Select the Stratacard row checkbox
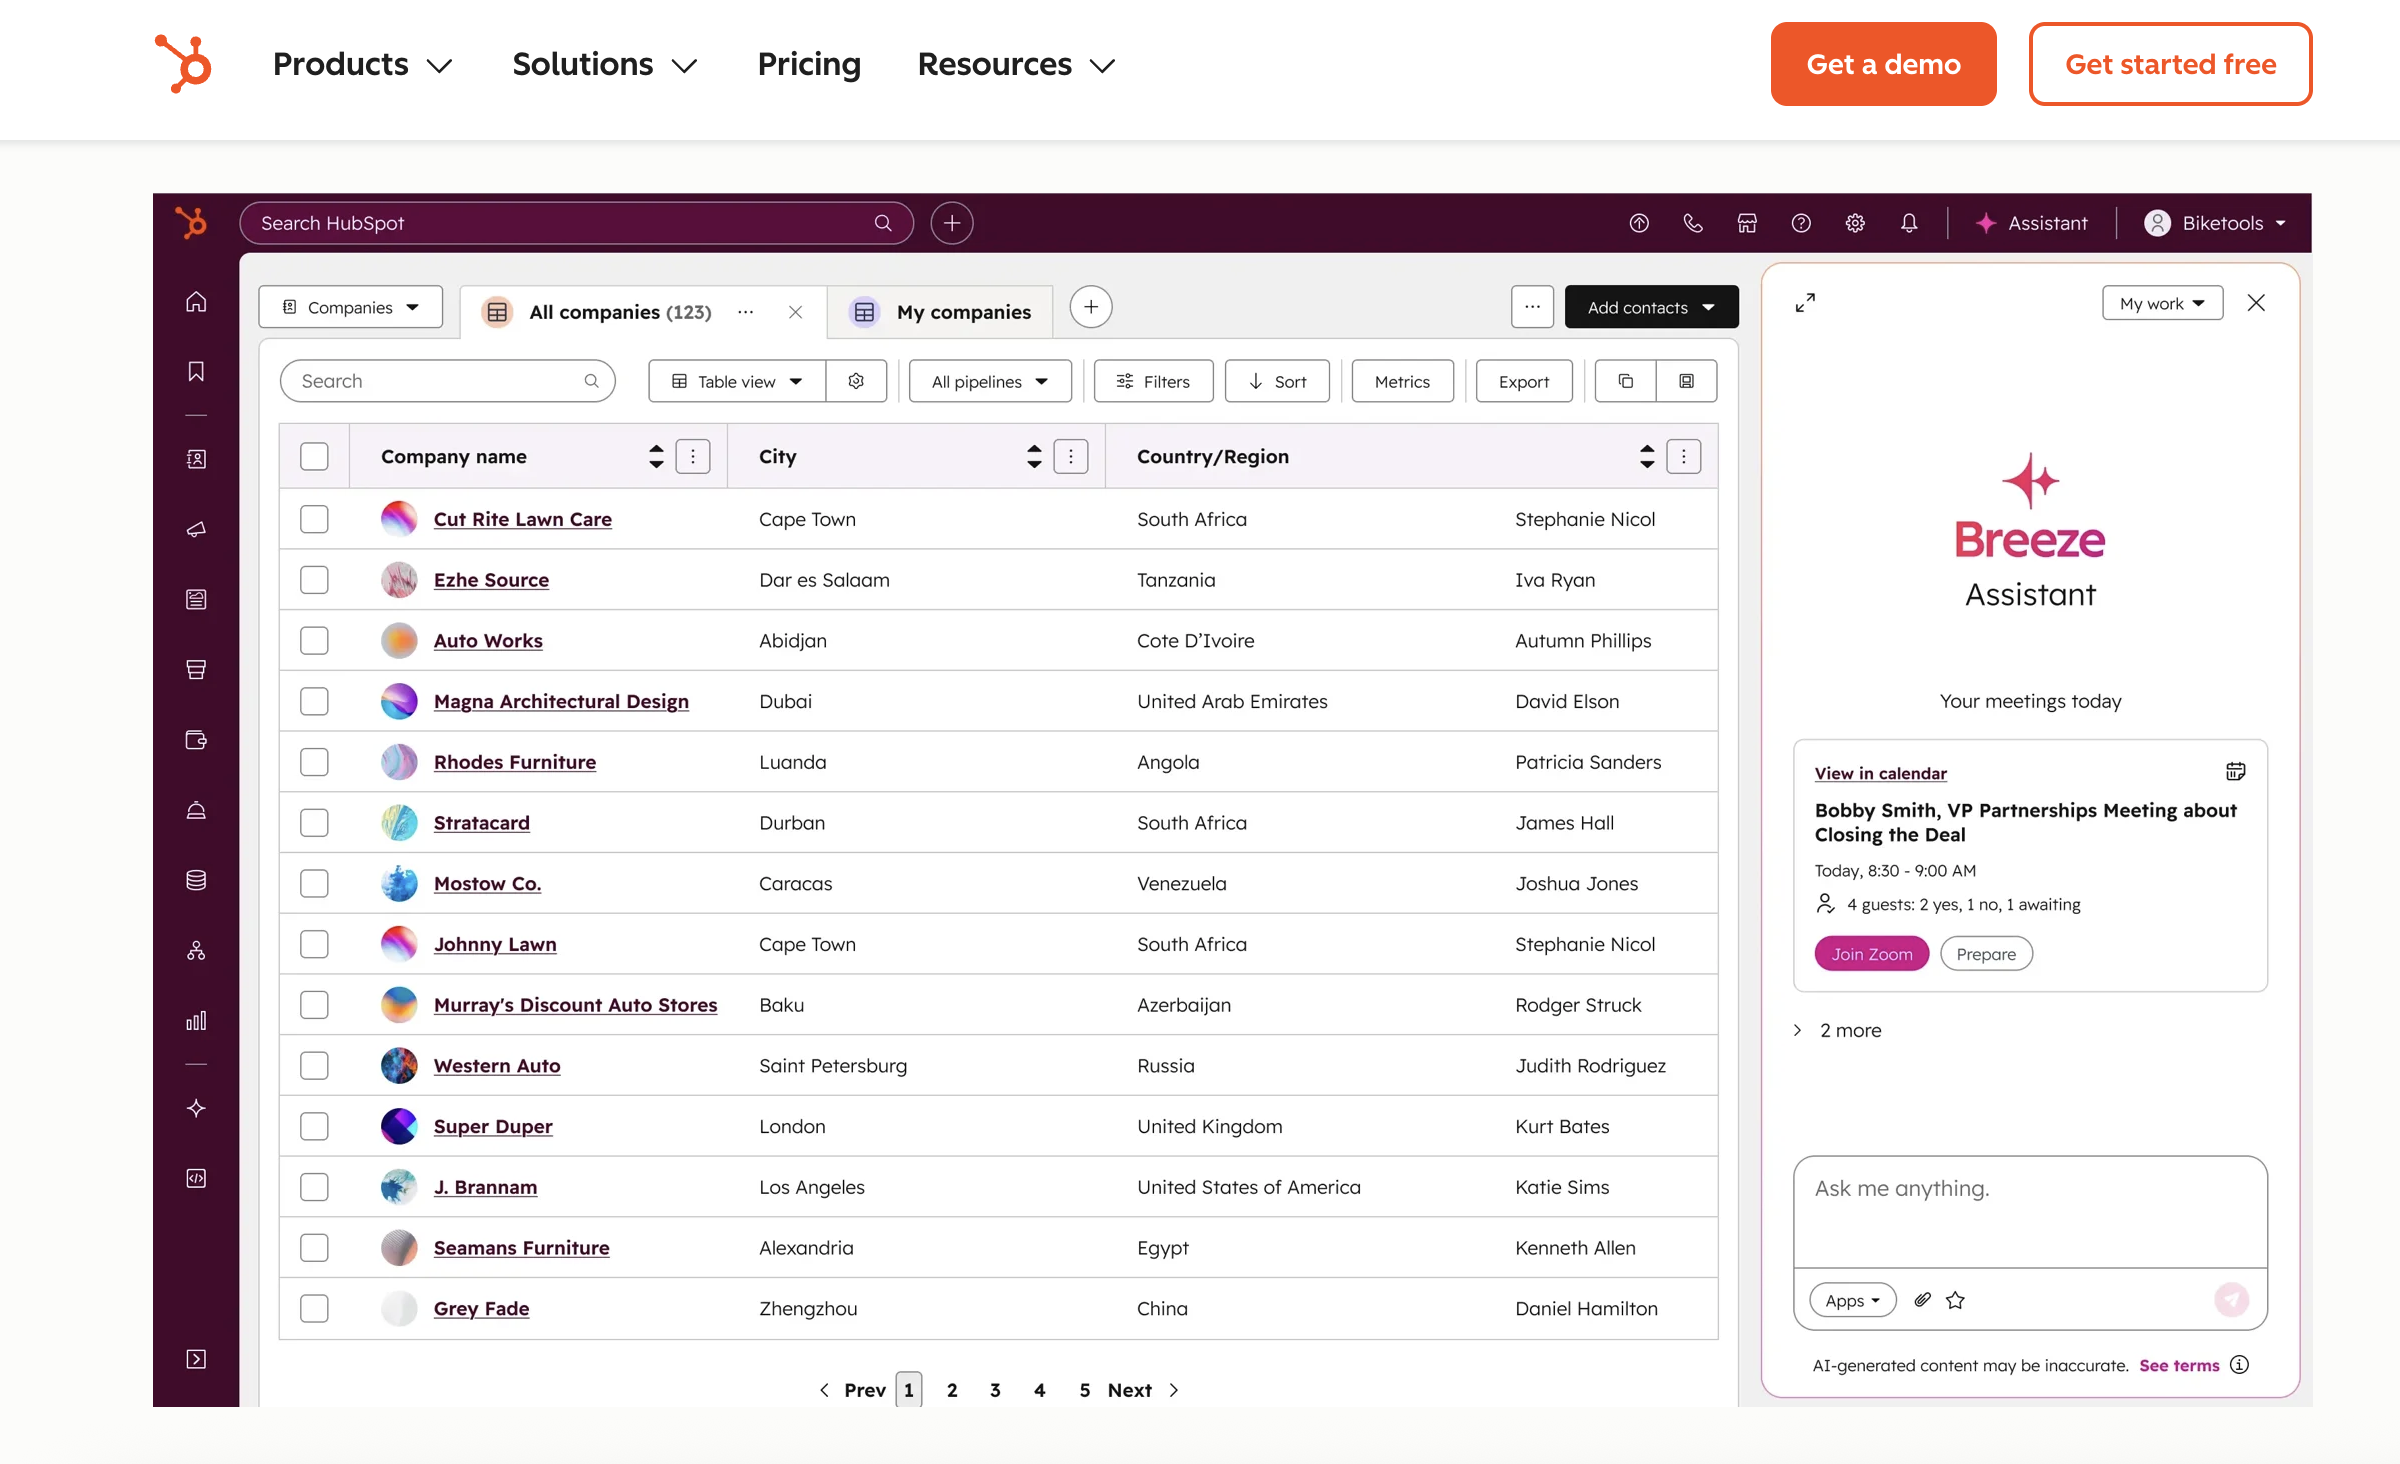The height and width of the screenshot is (1464, 2400). click(x=314, y=823)
